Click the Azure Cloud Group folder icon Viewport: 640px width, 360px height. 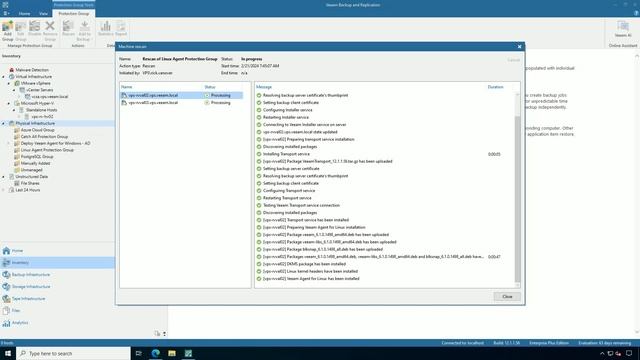click(x=17, y=130)
